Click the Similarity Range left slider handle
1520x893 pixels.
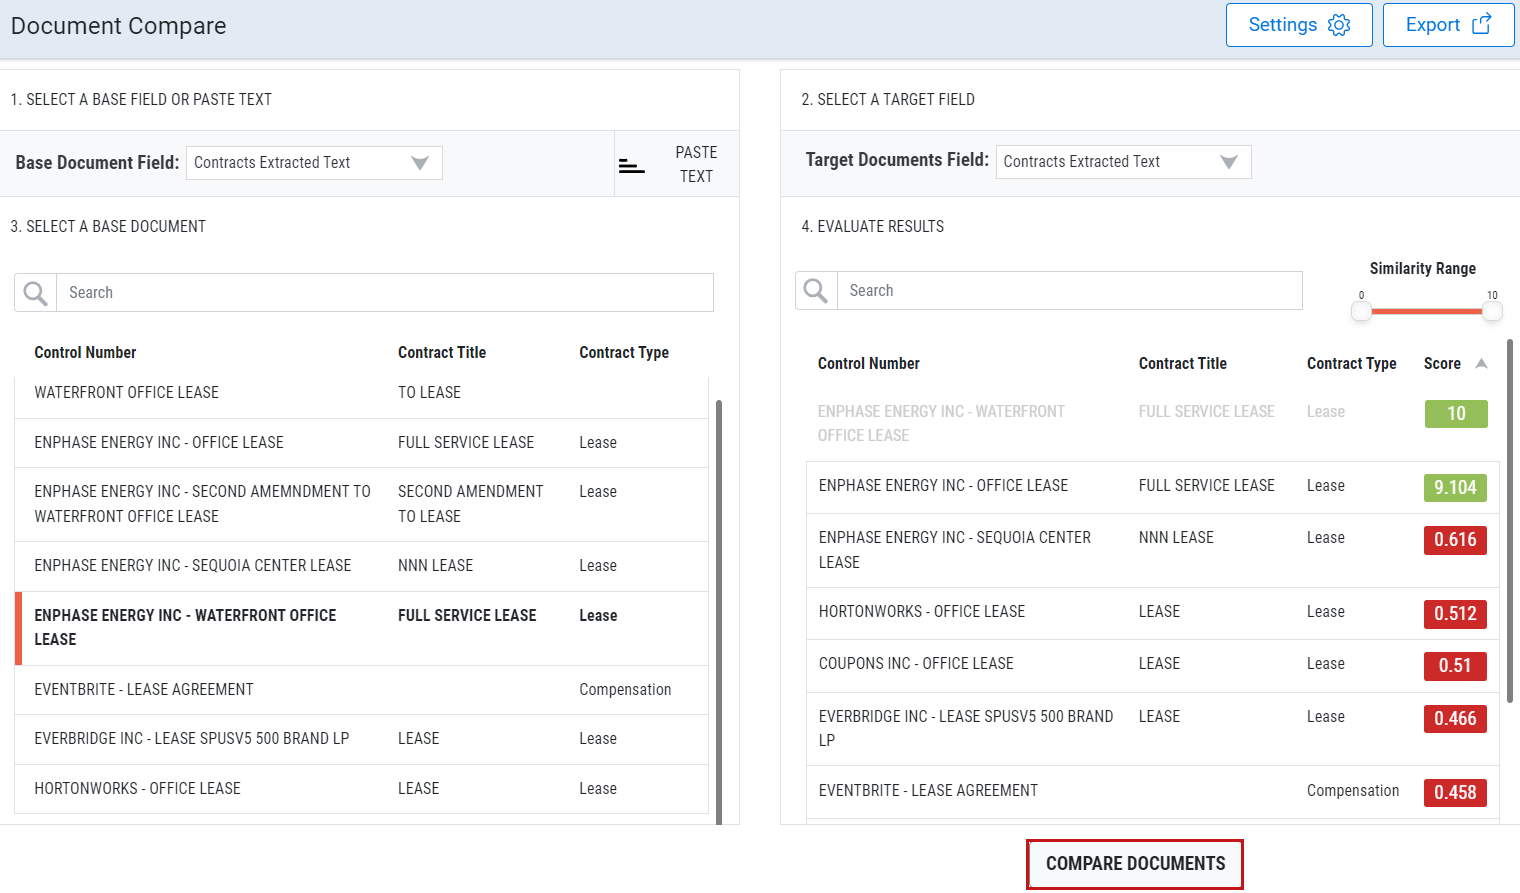click(1361, 311)
